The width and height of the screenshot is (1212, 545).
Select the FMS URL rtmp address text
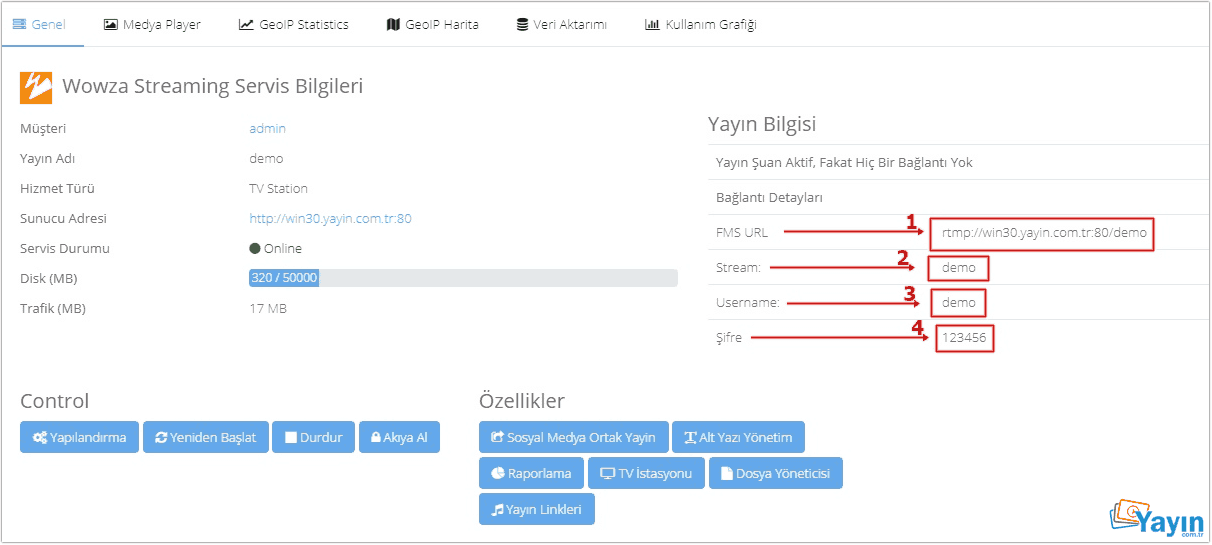1042,235
